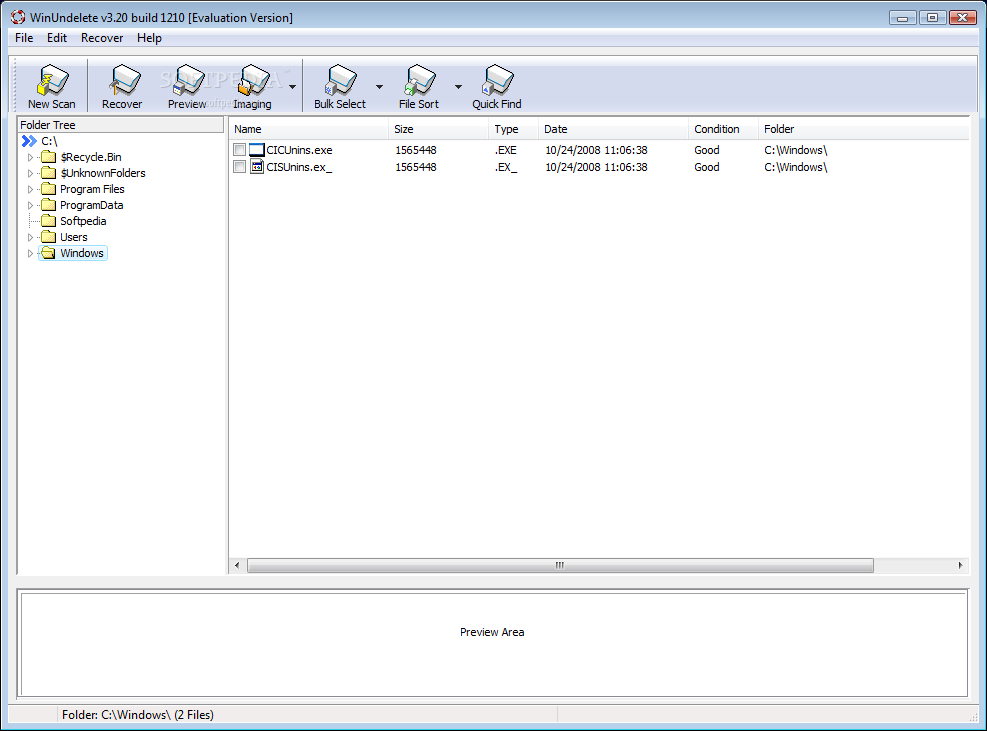Start a New Scan from the toolbar
Screen dimensions: 987x731
click(52, 86)
